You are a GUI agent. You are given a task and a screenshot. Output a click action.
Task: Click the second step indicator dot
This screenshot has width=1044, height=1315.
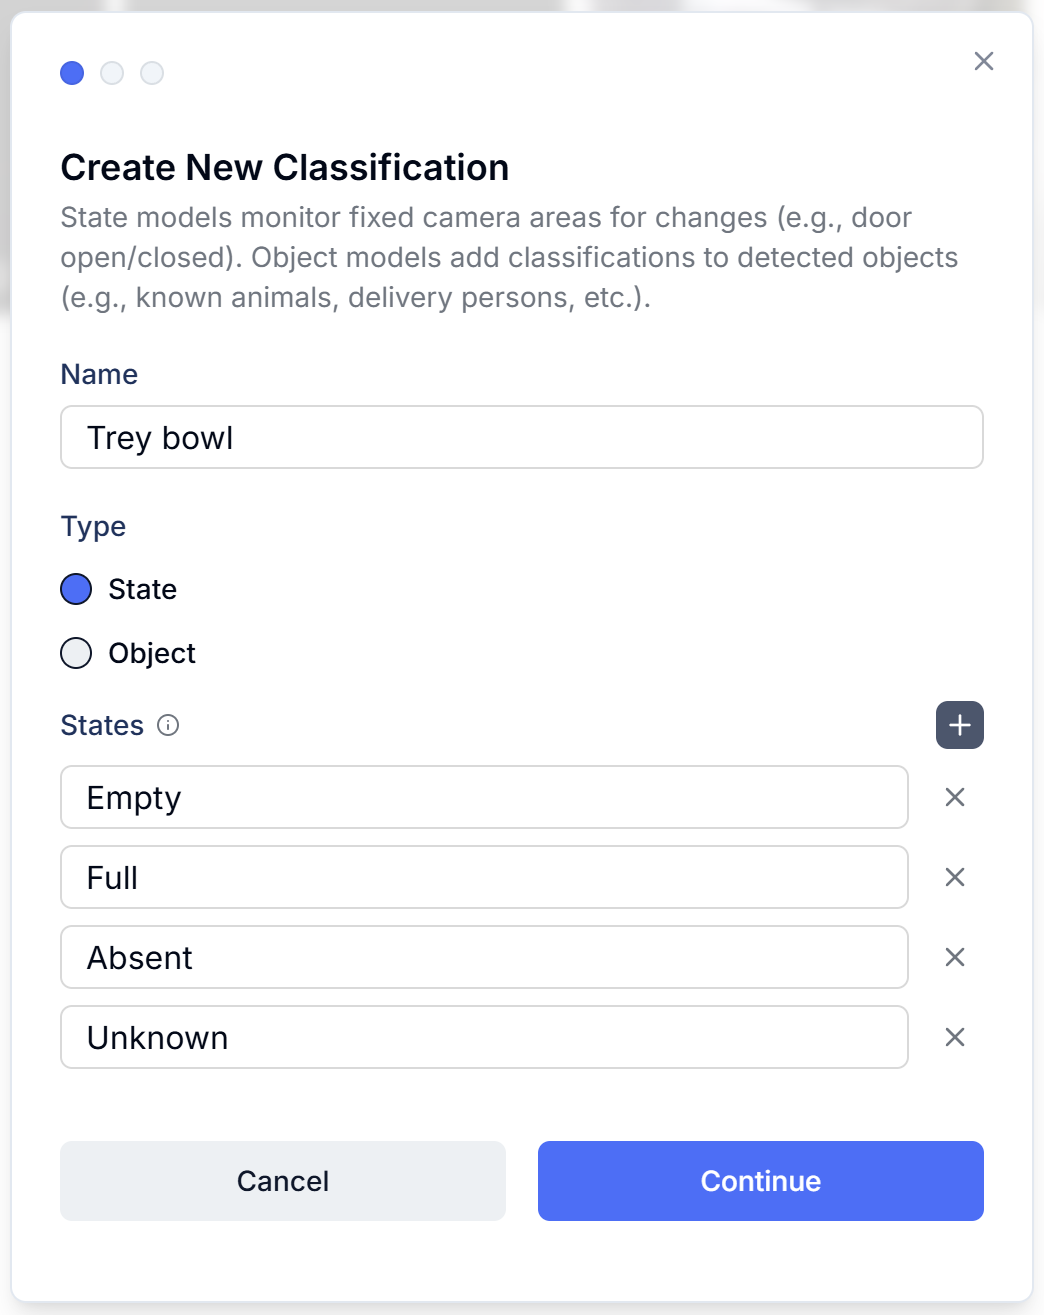coord(111,73)
